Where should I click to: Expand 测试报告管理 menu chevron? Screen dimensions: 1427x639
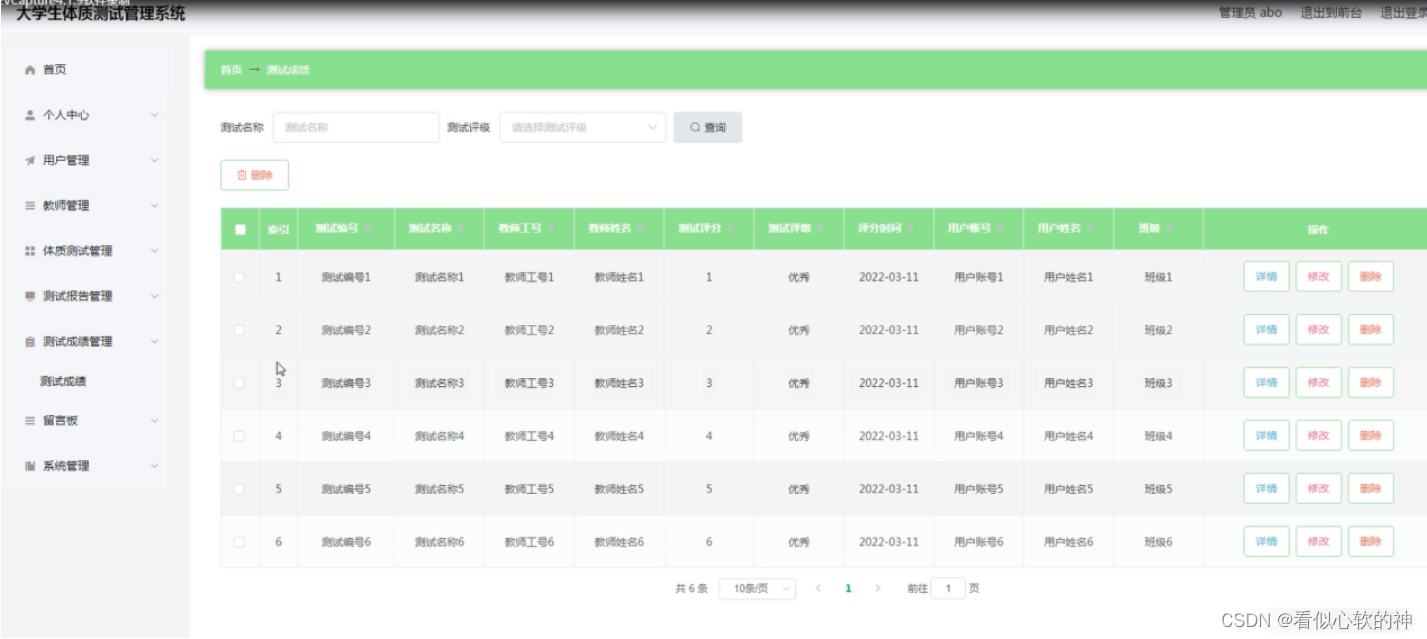pyautogui.click(x=154, y=296)
